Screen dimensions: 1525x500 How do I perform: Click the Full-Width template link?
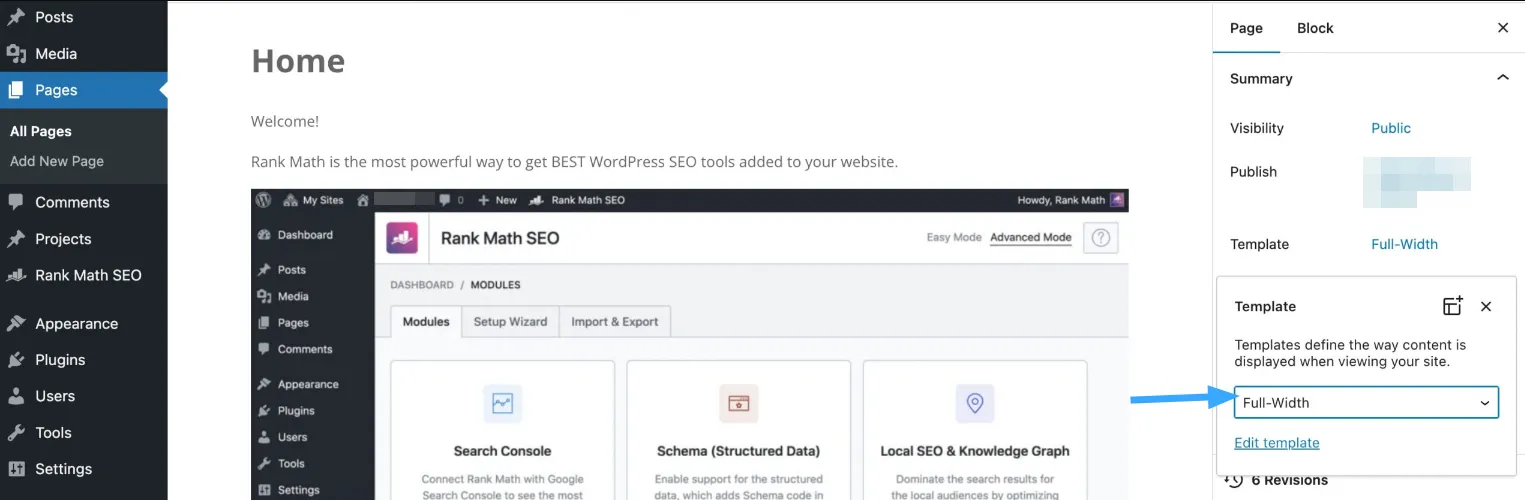click(1404, 244)
